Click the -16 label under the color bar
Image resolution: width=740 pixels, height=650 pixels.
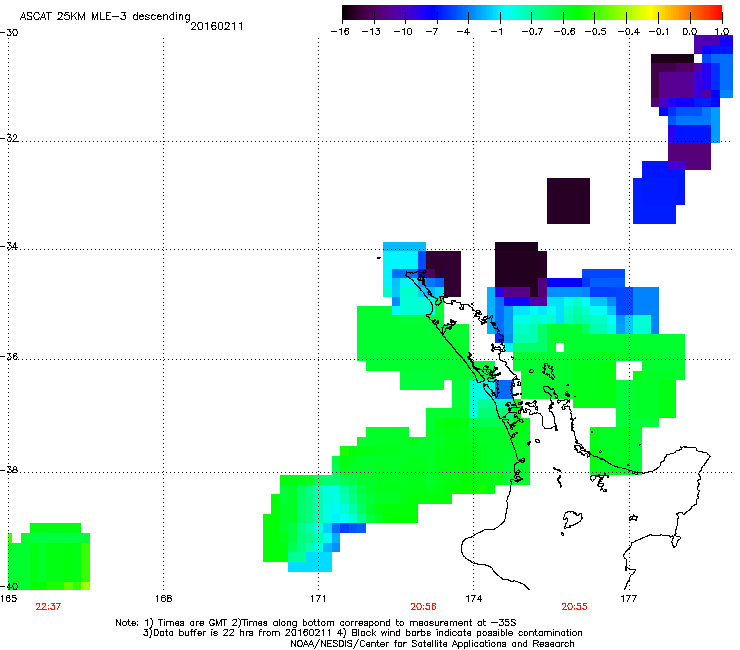coord(340,32)
